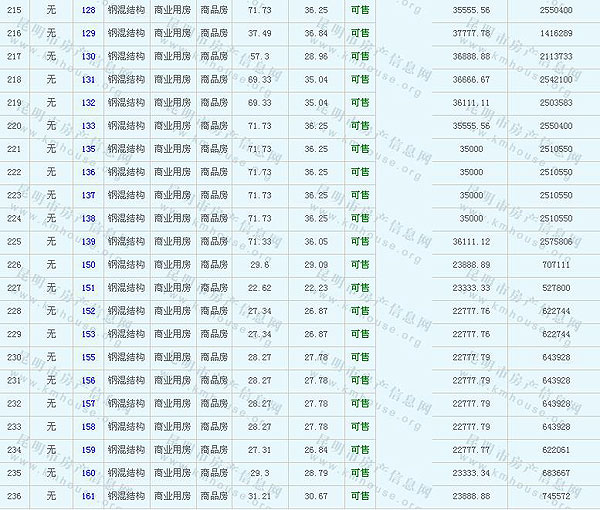Click total price 1416289 cell

pyautogui.click(x=556, y=33)
